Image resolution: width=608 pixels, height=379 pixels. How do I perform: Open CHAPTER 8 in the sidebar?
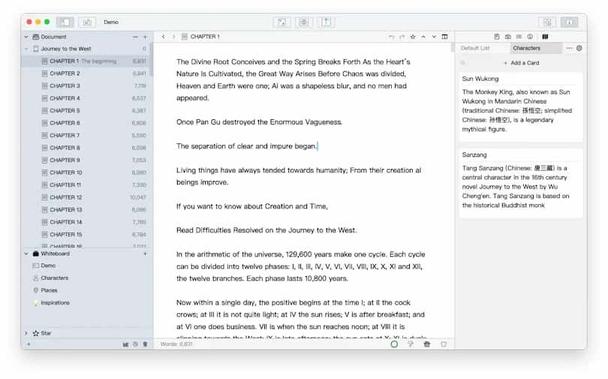pyautogui.click(x=86, y=148)
